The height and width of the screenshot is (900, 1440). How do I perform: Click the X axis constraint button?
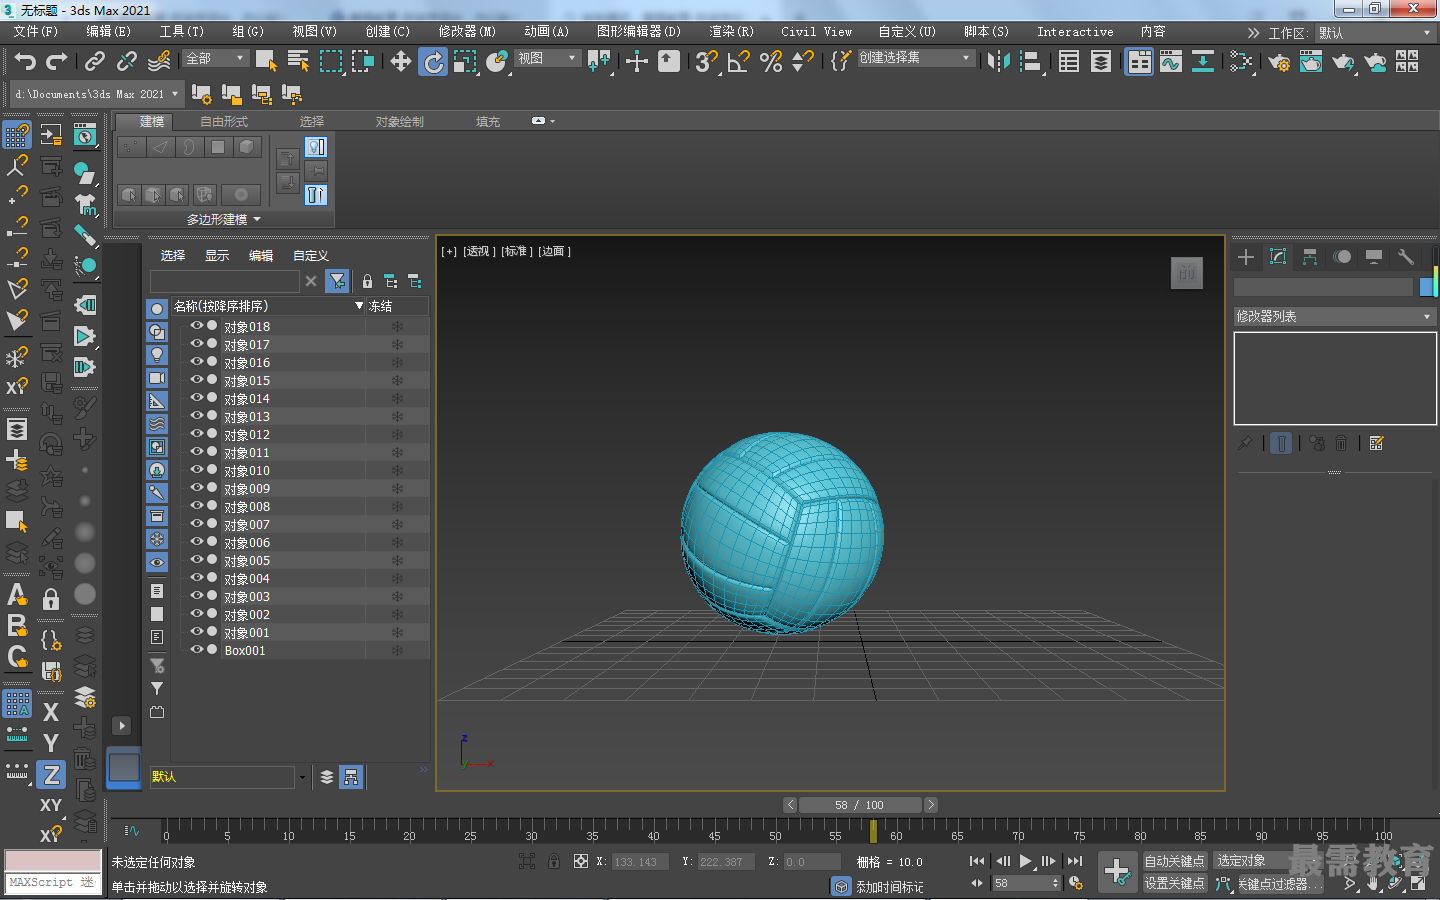[x=51, y=712]
